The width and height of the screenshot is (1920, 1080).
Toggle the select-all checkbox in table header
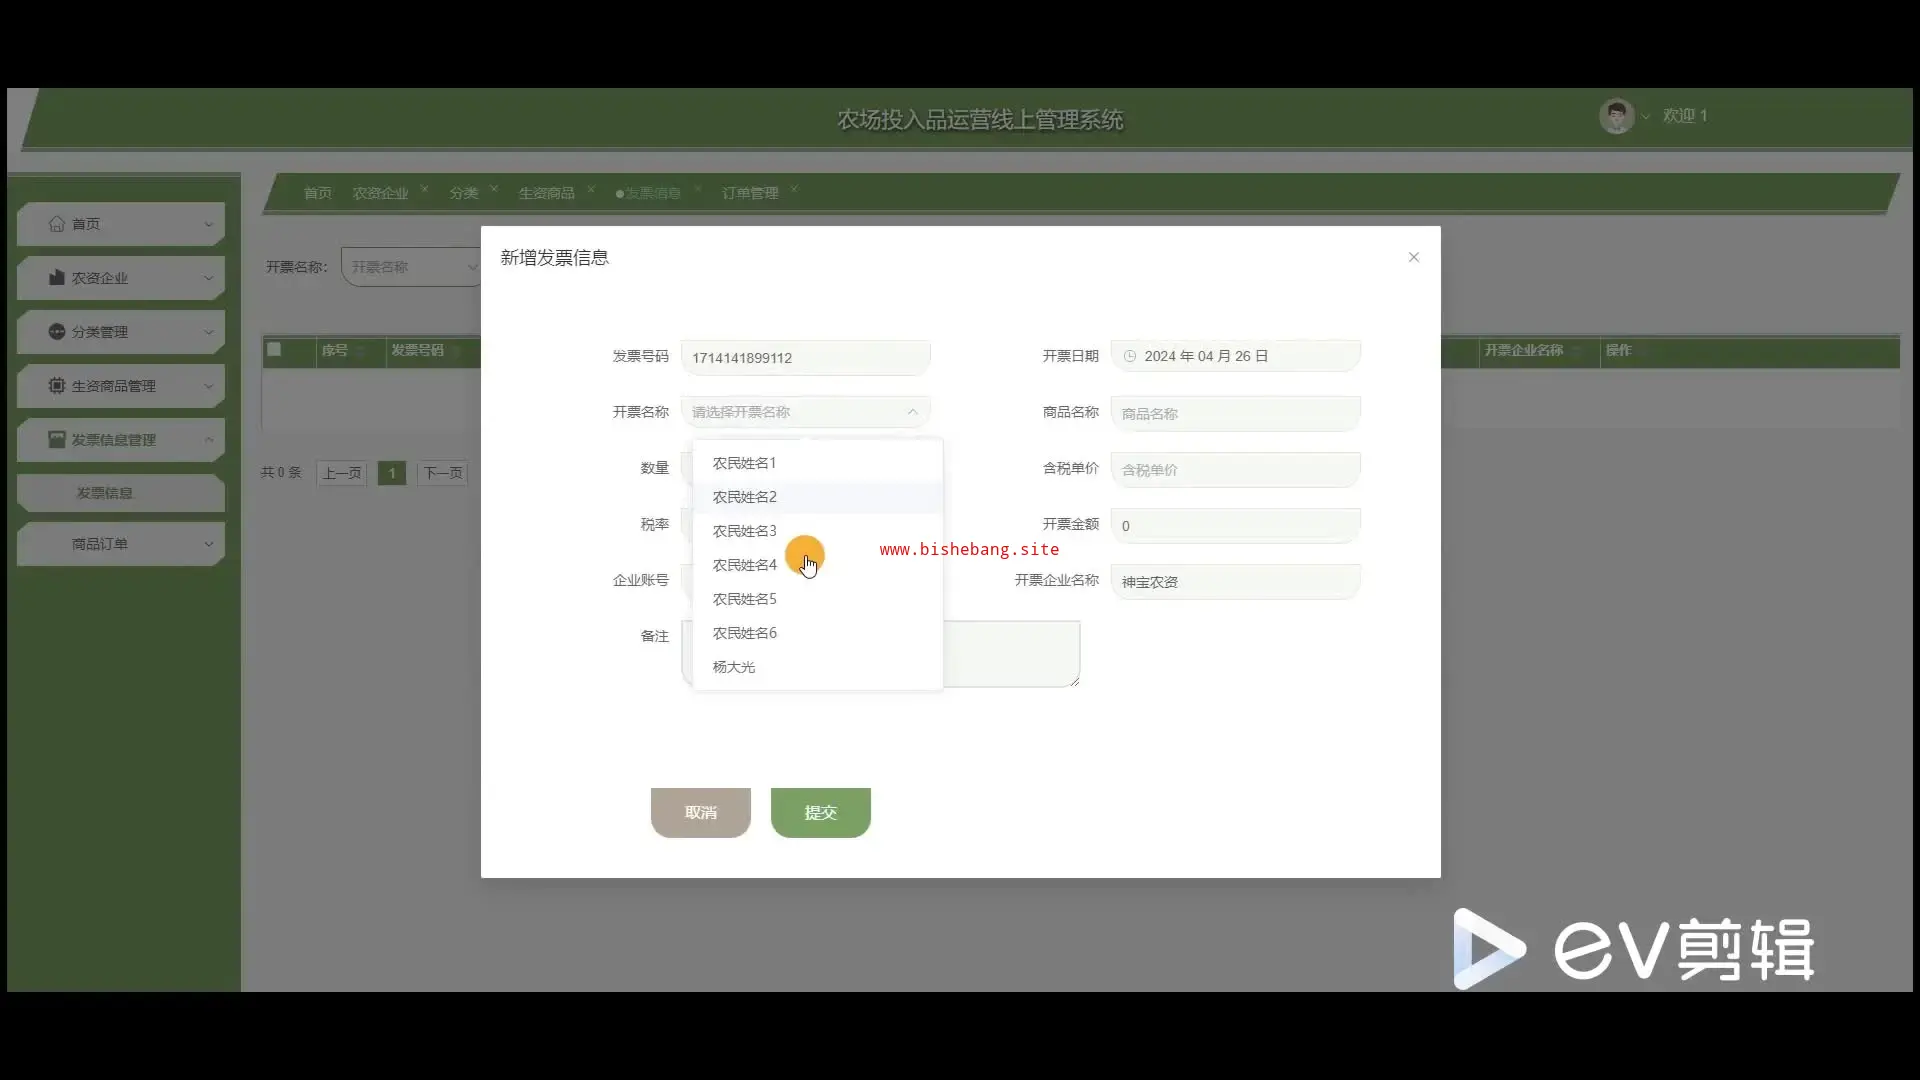274,350
